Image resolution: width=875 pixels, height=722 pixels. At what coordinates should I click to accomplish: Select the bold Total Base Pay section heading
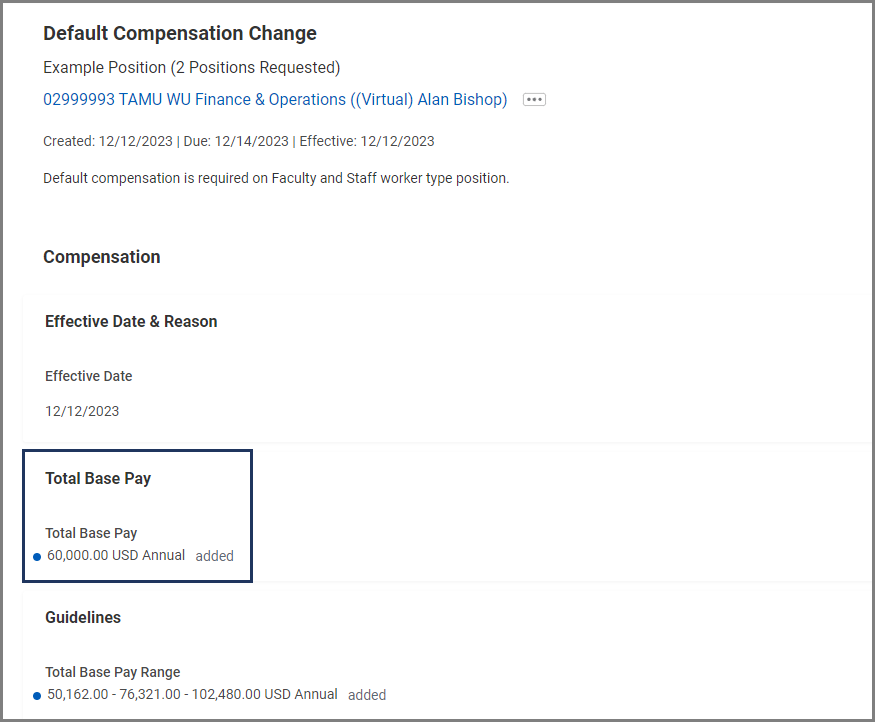pos(98,479)
